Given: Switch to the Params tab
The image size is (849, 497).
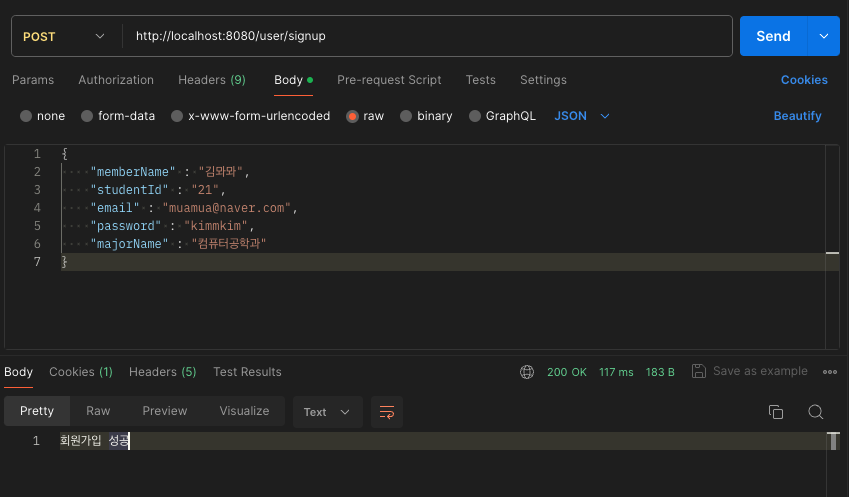Looking at the screenshot, I should click(x=33, y=80).
